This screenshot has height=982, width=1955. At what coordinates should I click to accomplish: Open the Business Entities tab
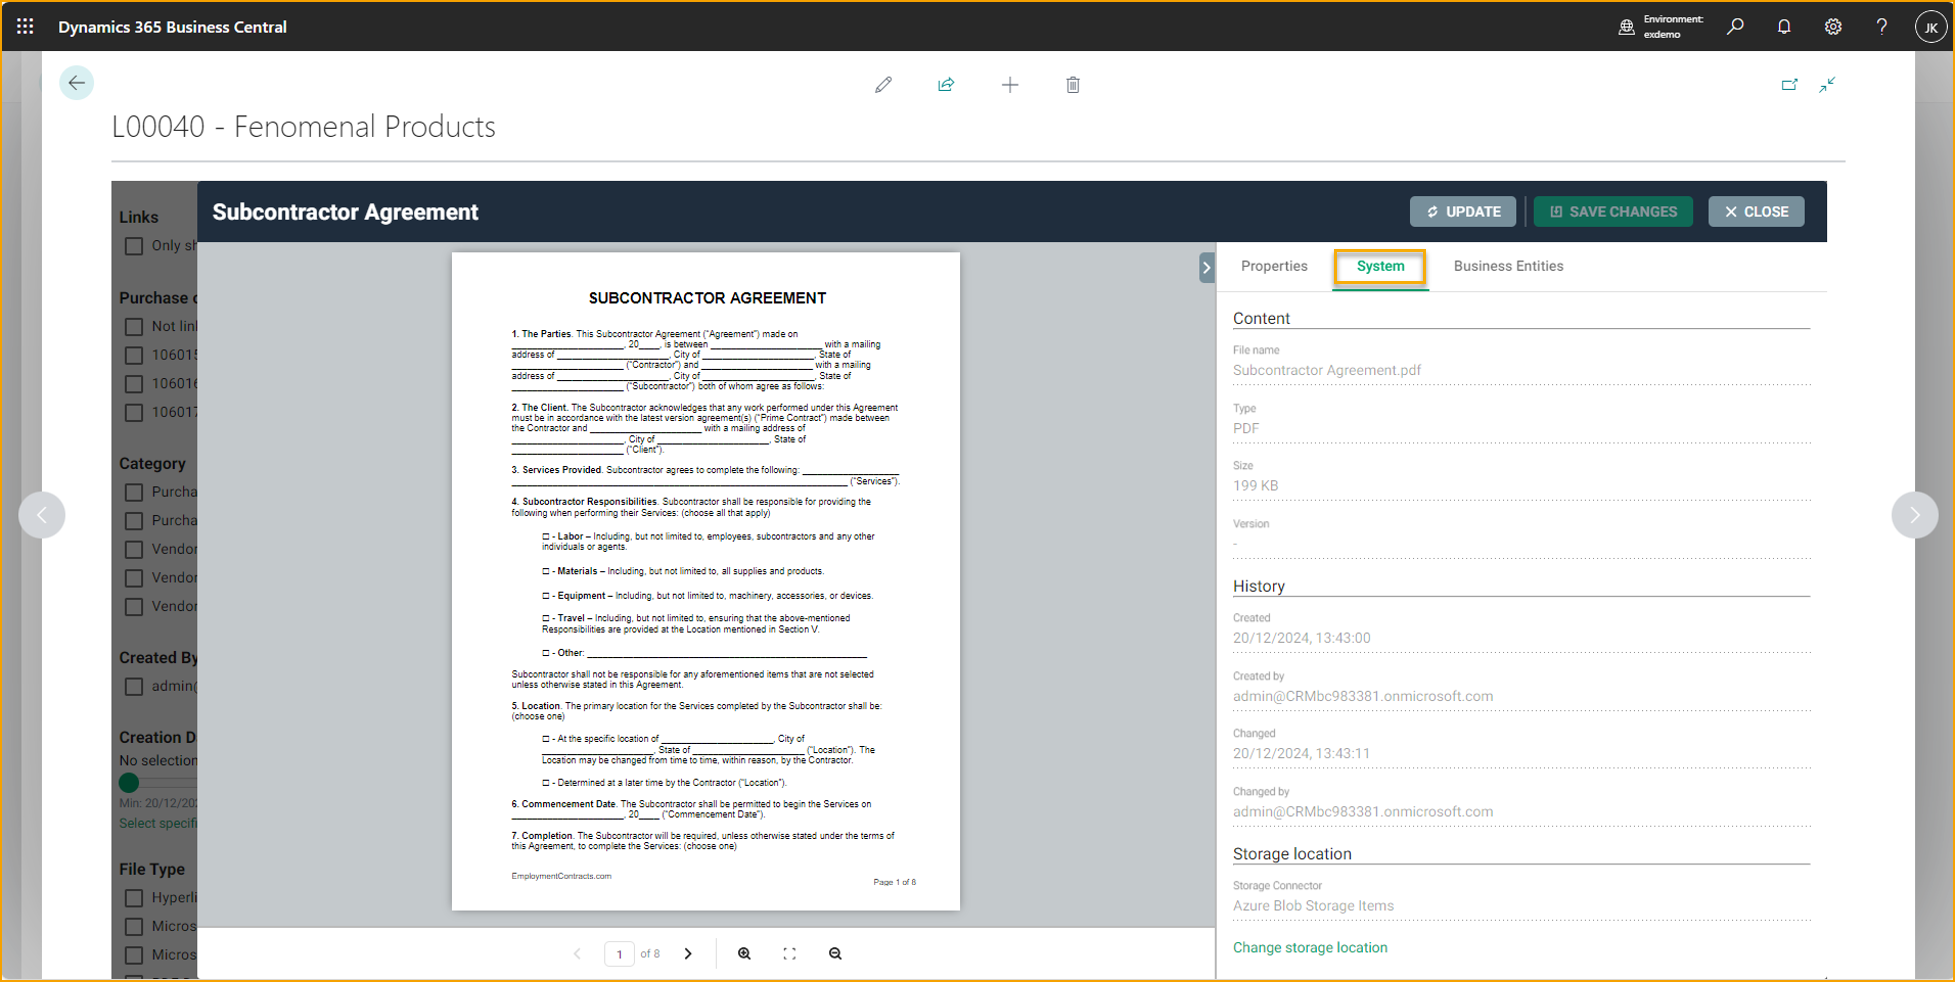(x=1508, y=267)
